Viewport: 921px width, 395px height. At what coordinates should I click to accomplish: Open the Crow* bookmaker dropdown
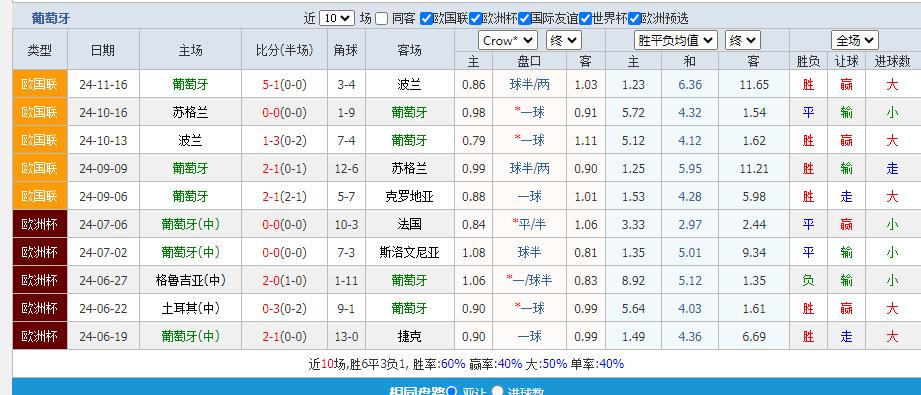[x=508, y=41]
